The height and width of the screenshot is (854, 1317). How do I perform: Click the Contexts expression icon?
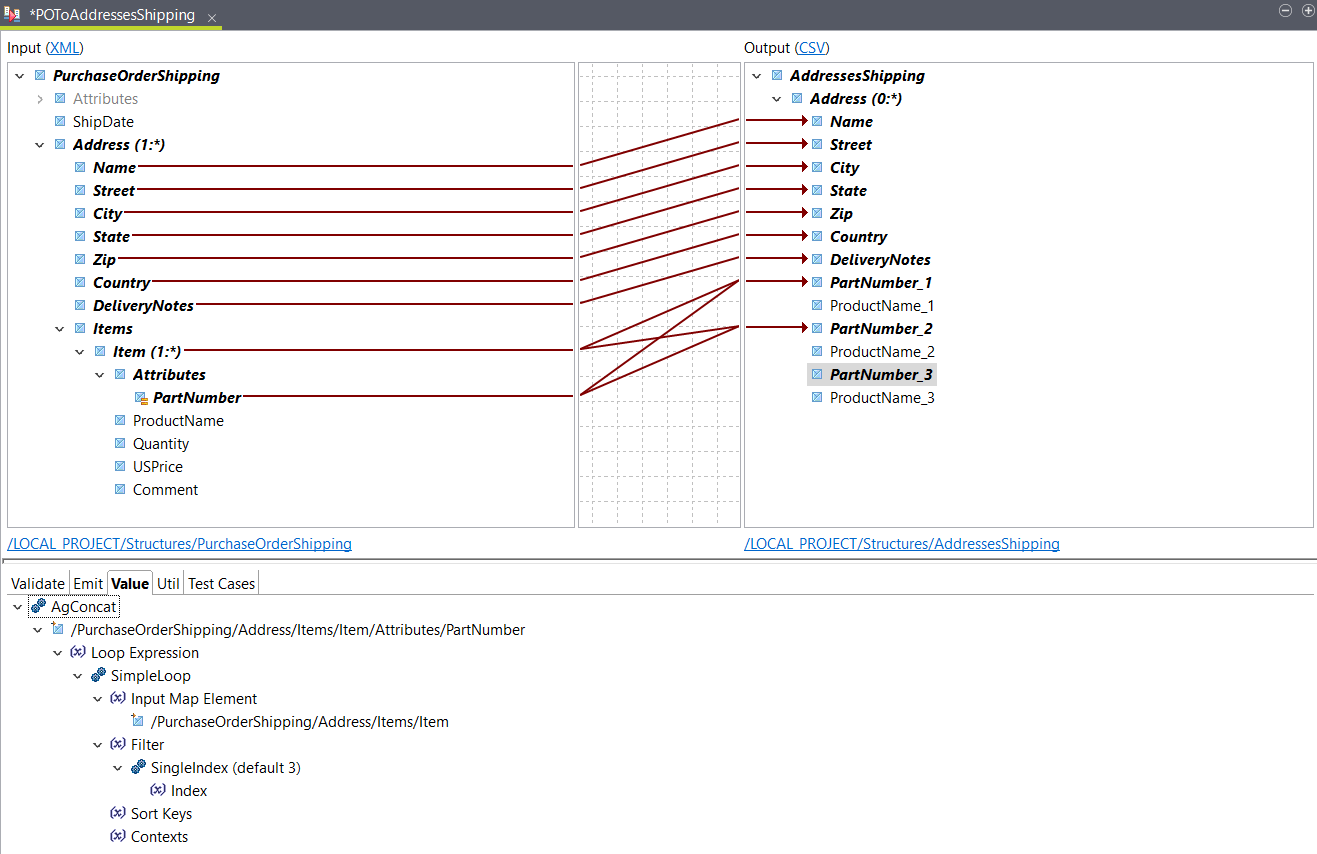tap(117, 836)
